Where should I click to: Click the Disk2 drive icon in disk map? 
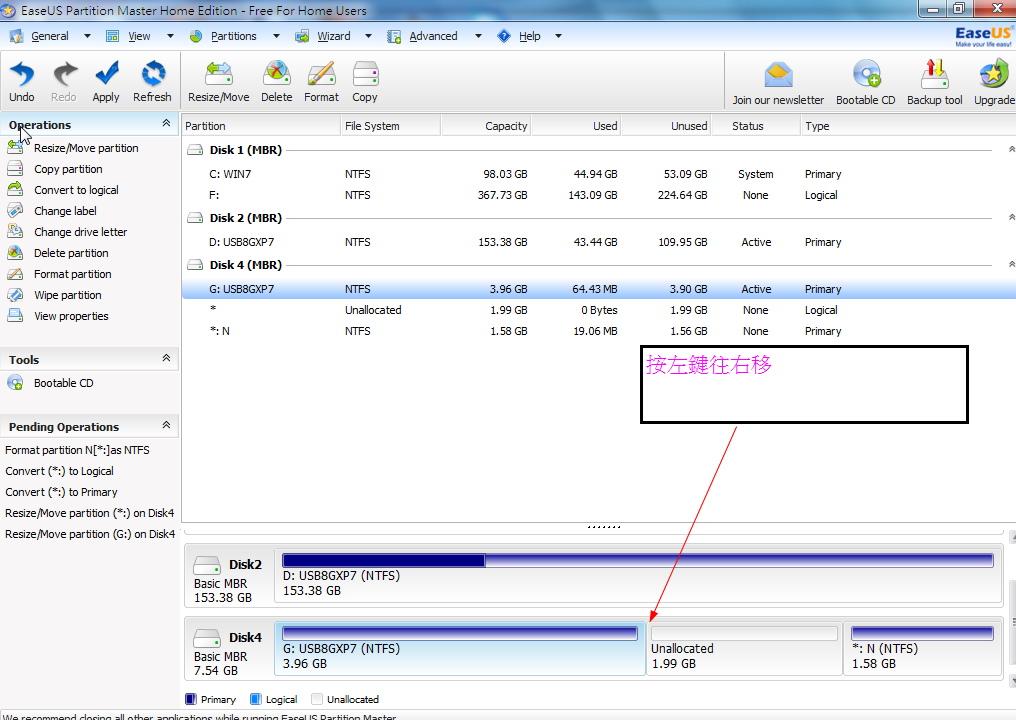pyautogui.click(x=207, y=565)
